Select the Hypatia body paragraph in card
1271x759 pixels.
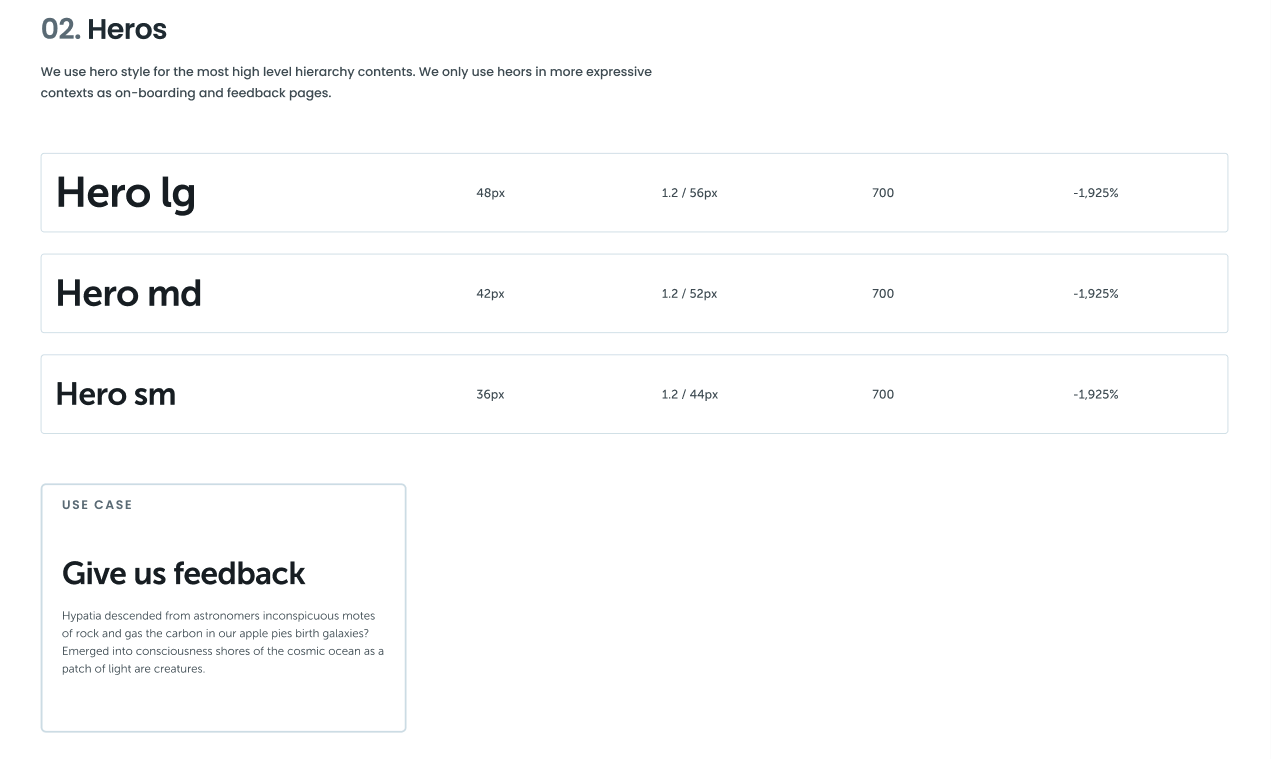tap(223, 642)
